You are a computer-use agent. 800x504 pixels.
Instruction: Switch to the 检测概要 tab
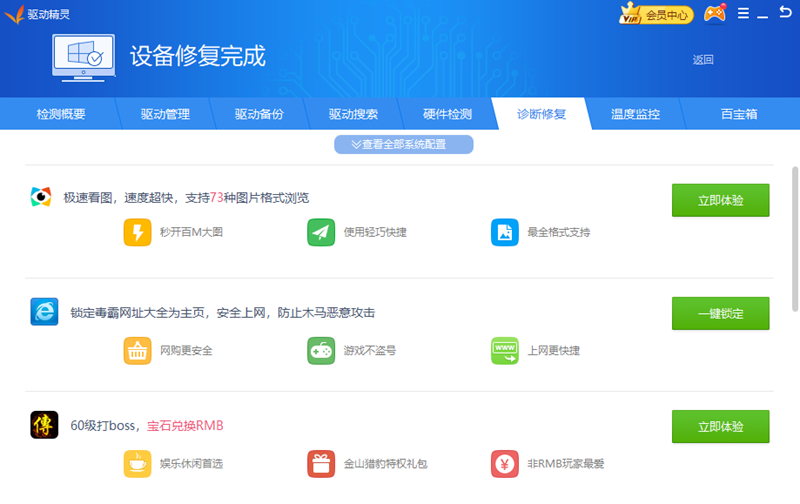click(61, 114)
